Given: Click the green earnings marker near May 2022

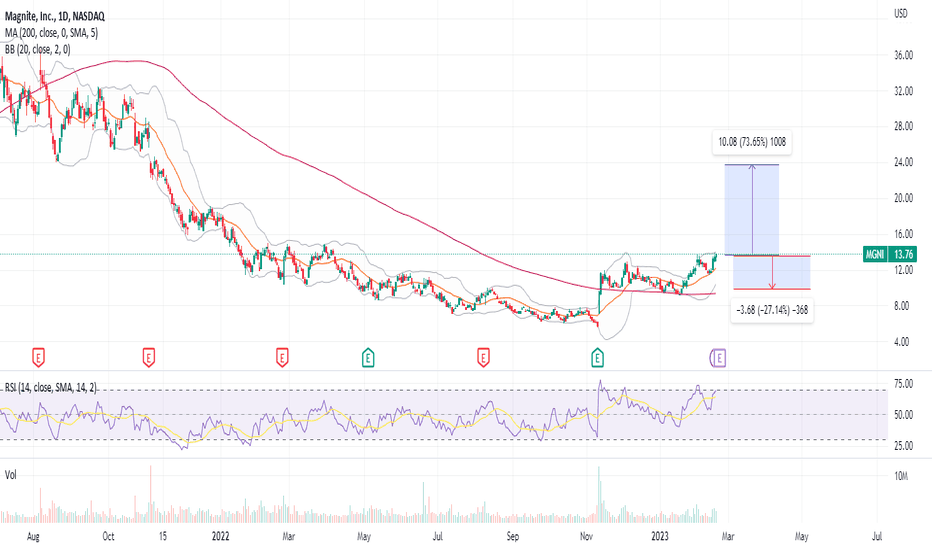Looking at the screenshot, I should tap(368, 357).
